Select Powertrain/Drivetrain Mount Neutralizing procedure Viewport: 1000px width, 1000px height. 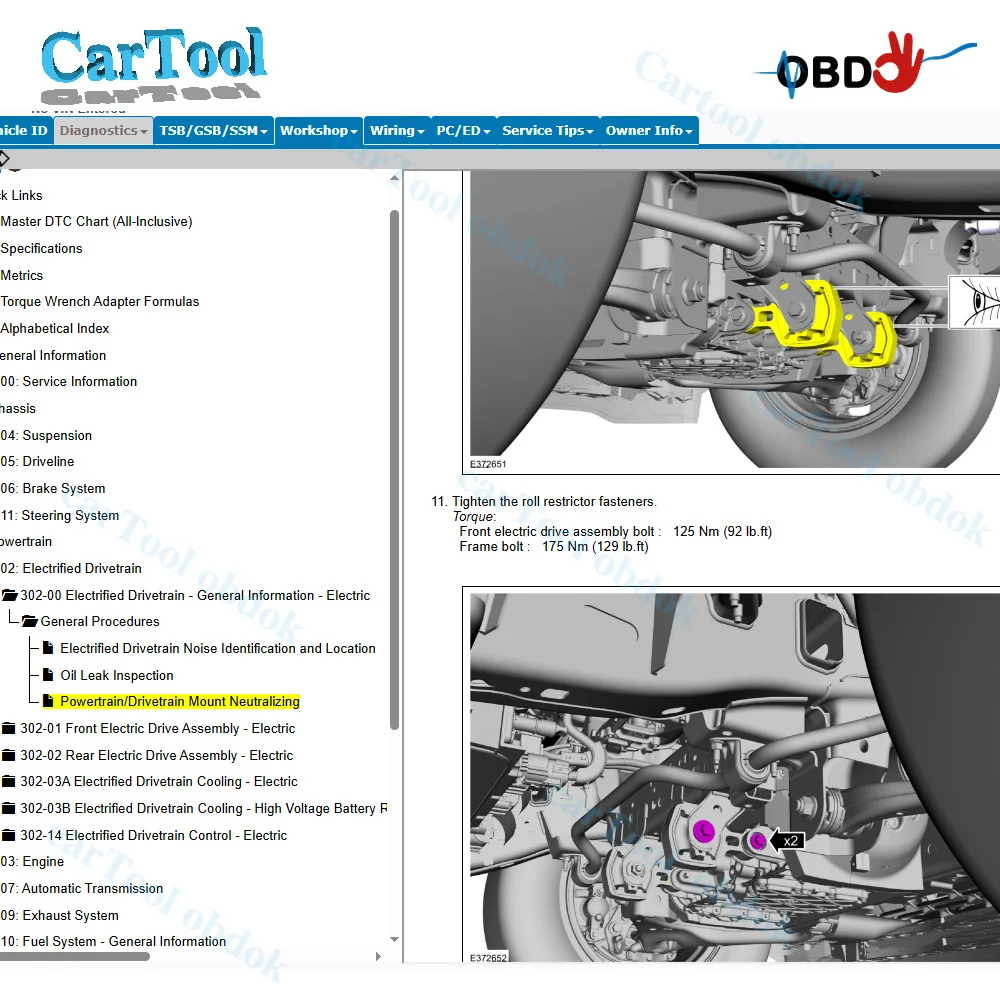[x=180, y=702]
